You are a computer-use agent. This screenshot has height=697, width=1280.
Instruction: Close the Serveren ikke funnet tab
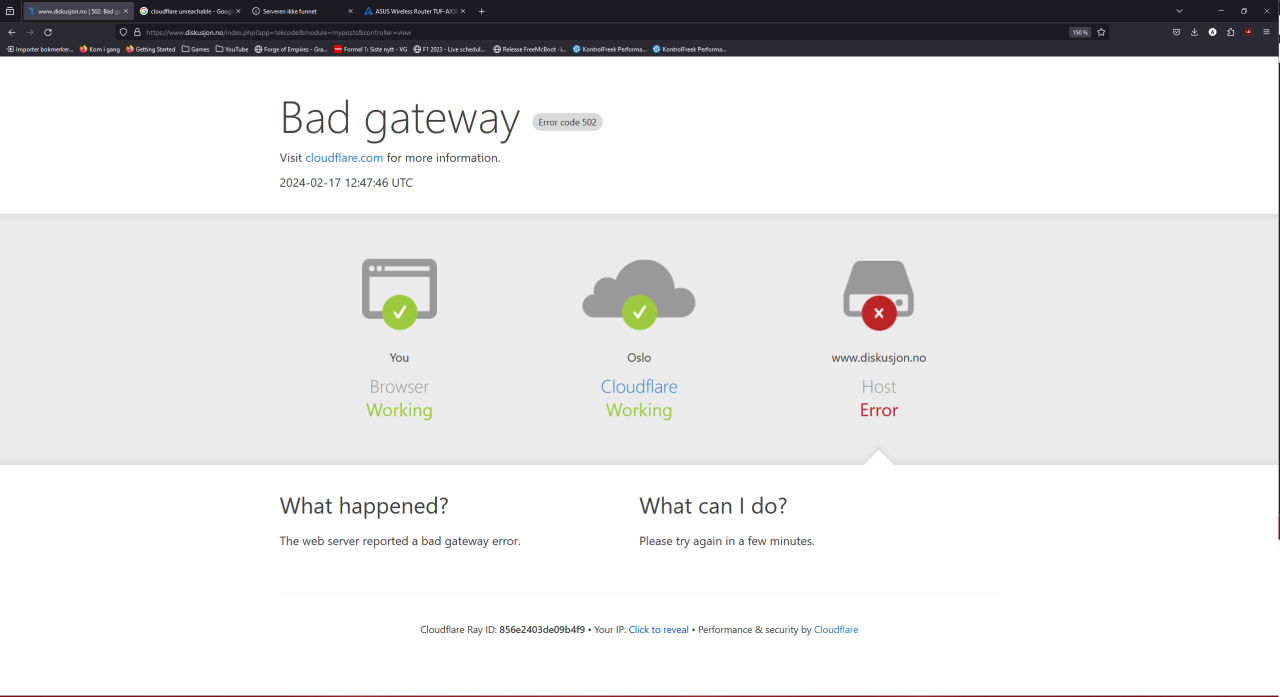pyautogui.click(x=350, y=11)
